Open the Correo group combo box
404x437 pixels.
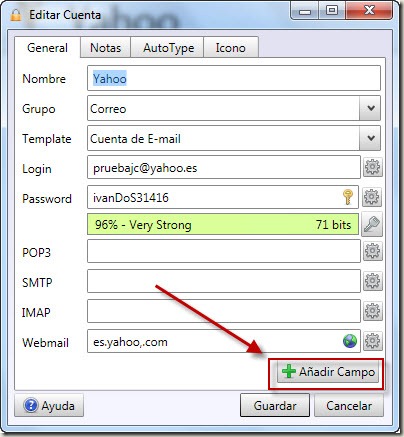[x=234, y=108]
